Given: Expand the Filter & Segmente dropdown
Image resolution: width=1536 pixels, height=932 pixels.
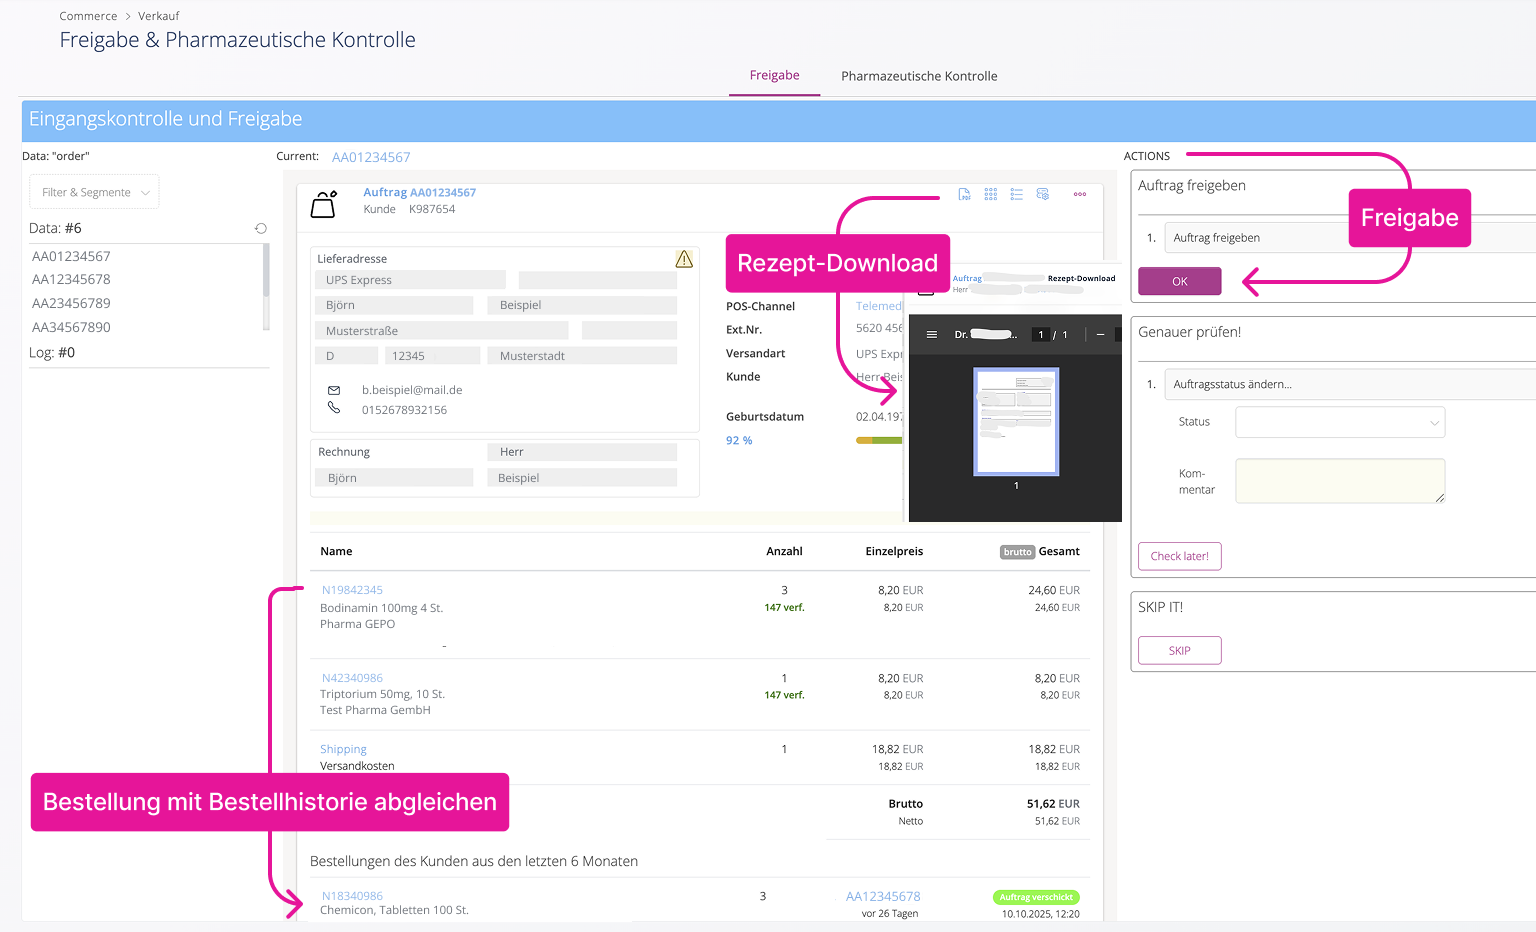Looking at the screenshot, I should point(94,192).
